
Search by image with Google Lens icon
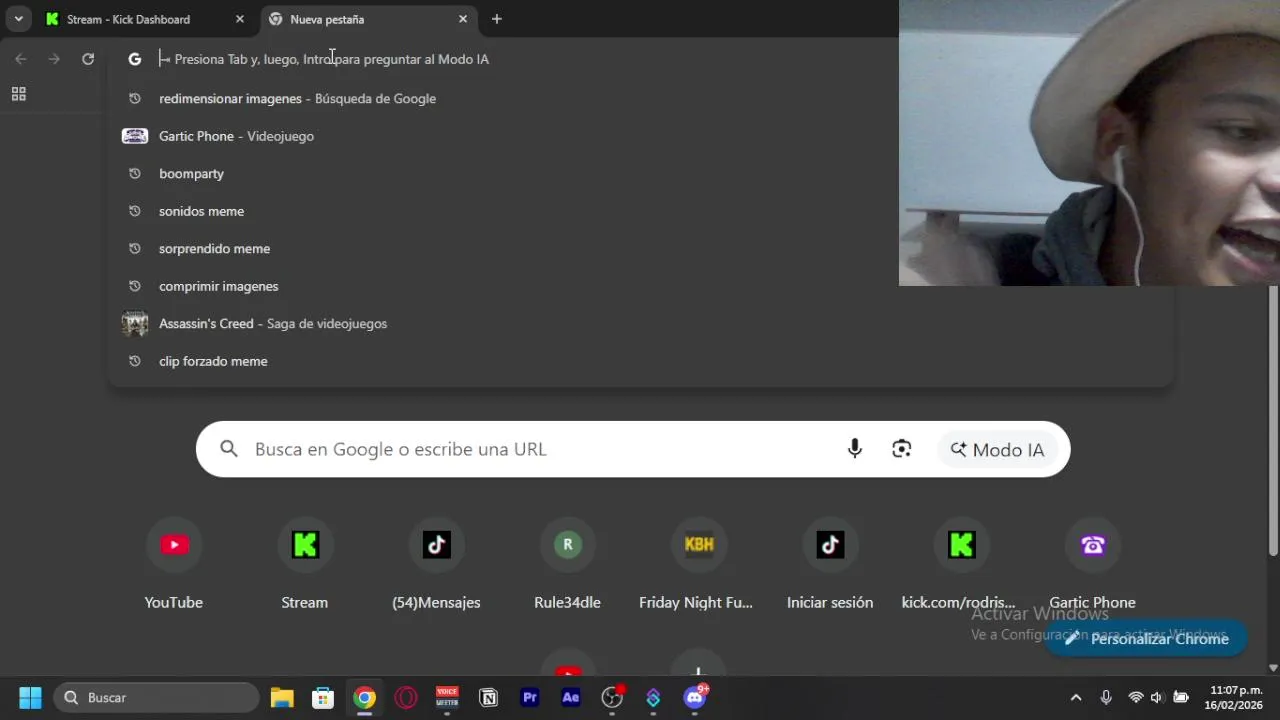tap(902, 449)
